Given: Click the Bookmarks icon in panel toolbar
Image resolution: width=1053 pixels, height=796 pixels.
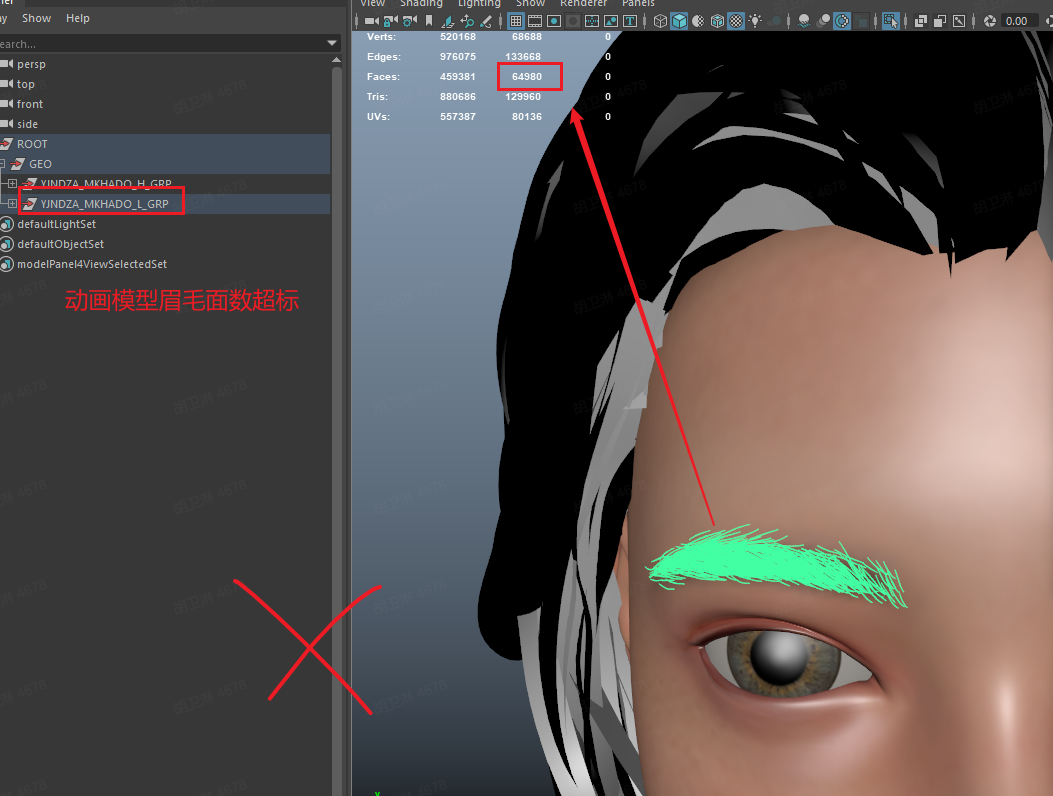Looking at the screenshot, I should point(429,20).
